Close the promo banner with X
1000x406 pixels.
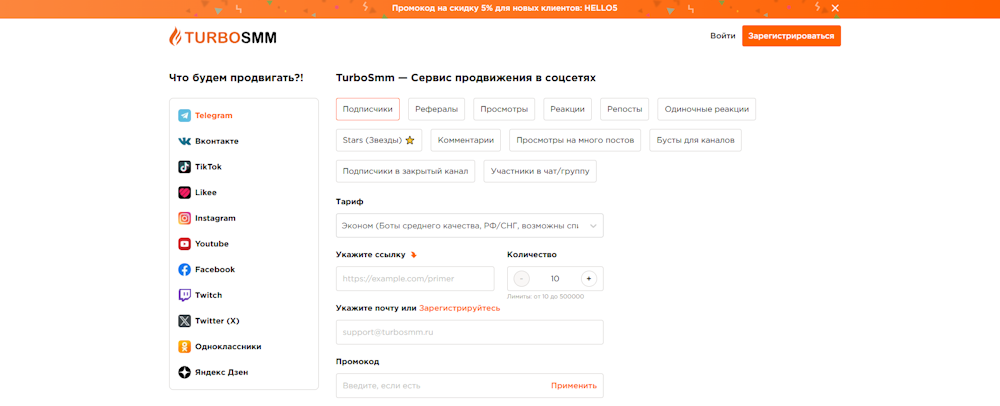click(835, 8)
